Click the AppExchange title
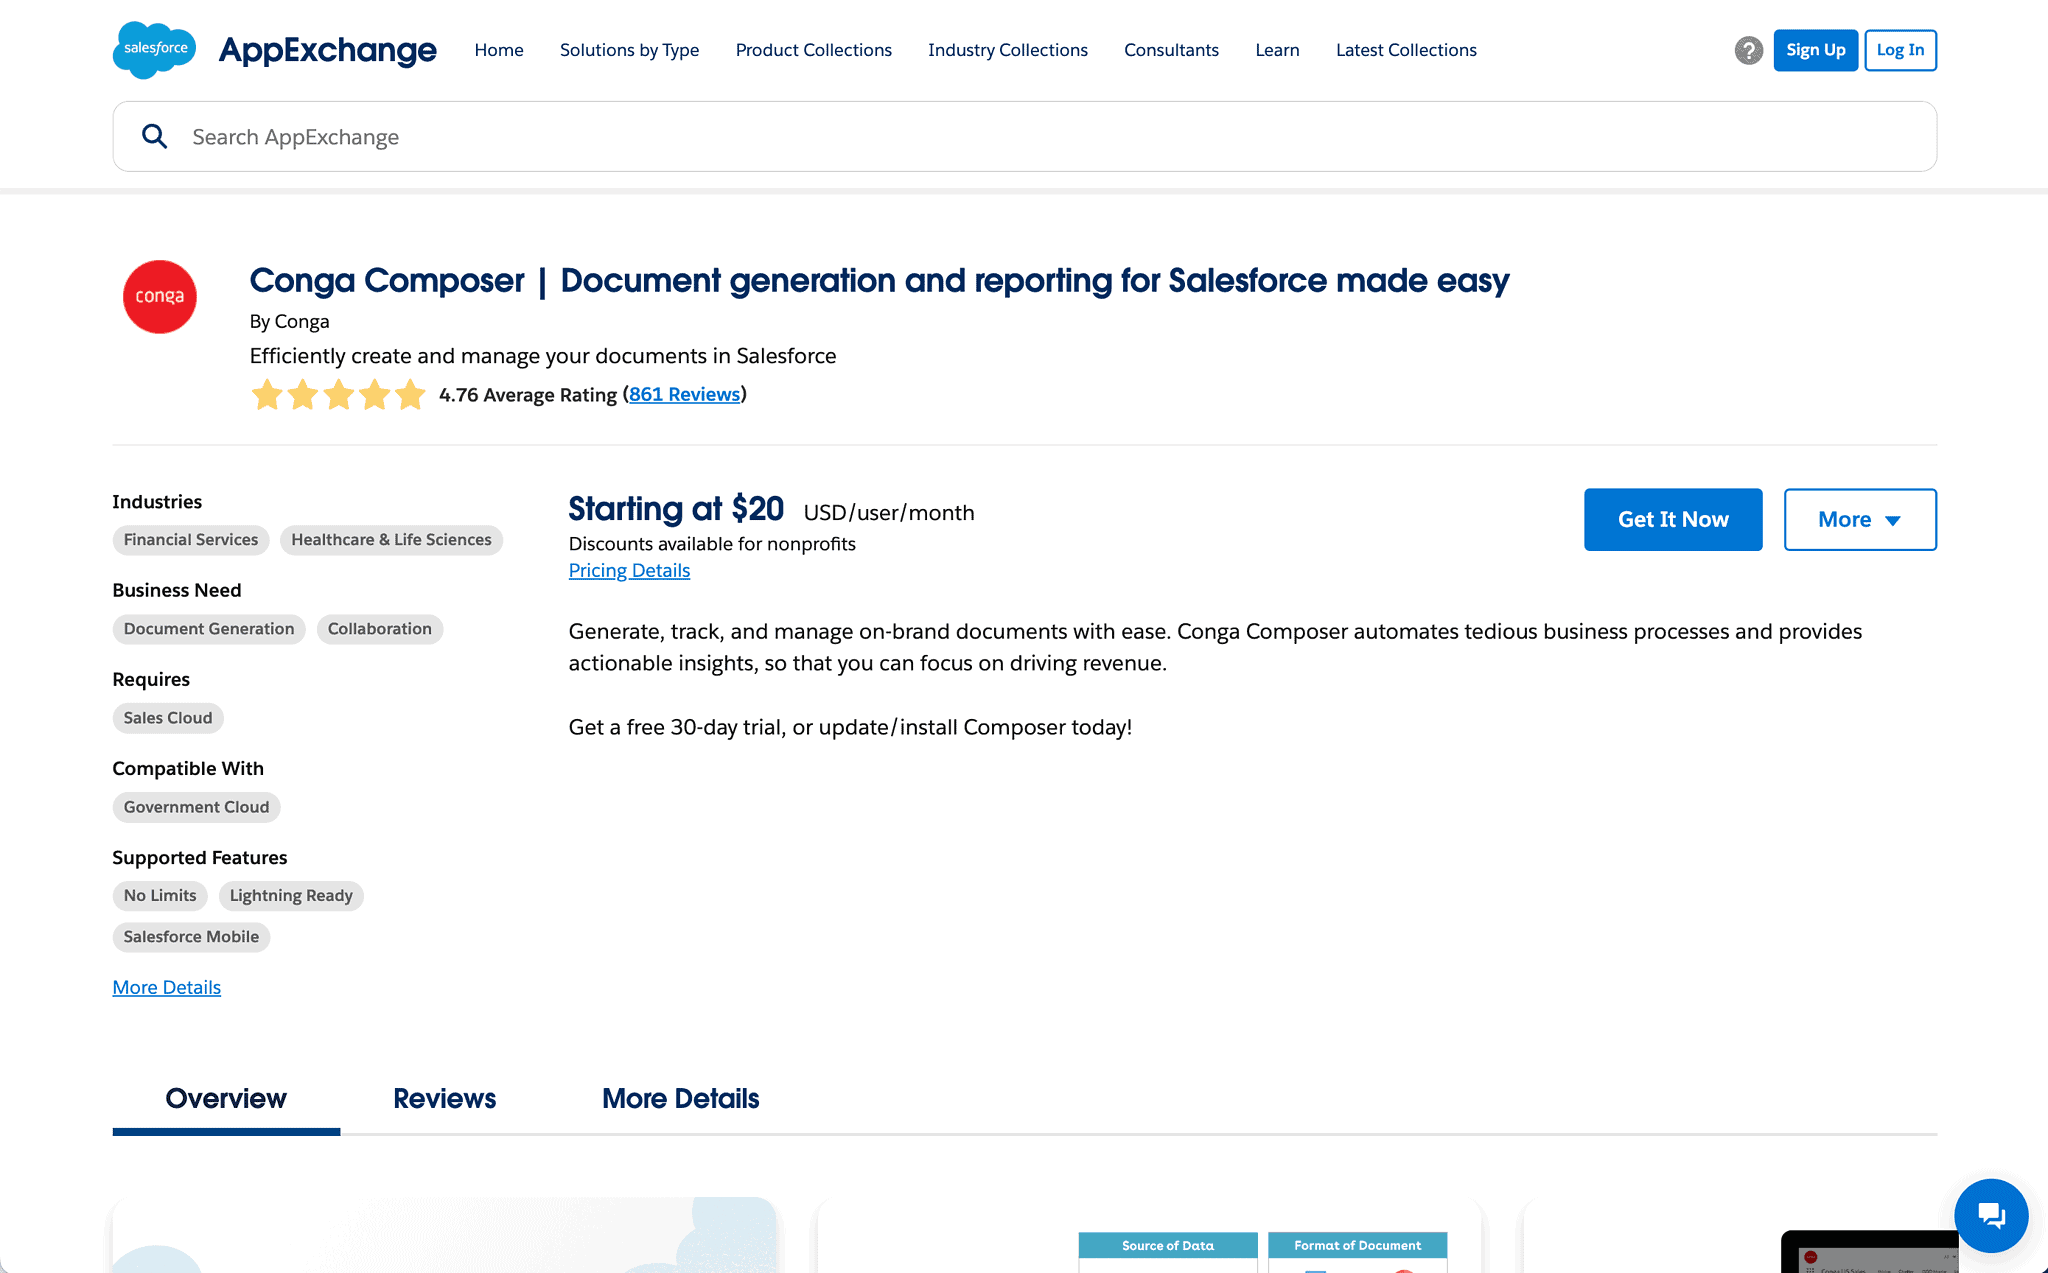This screenshot has height=1273, width=2048. coord(327,50)
